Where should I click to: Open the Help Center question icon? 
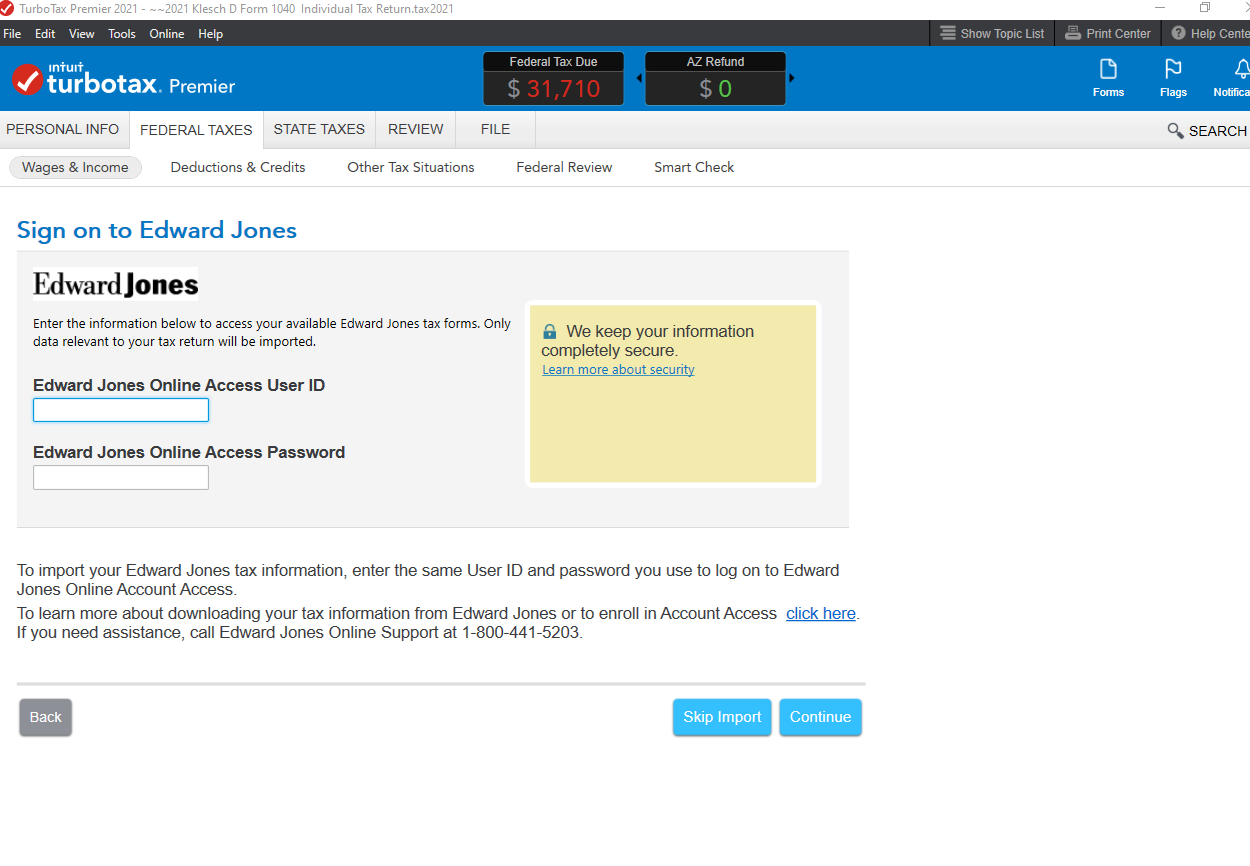coord(1178,33)
